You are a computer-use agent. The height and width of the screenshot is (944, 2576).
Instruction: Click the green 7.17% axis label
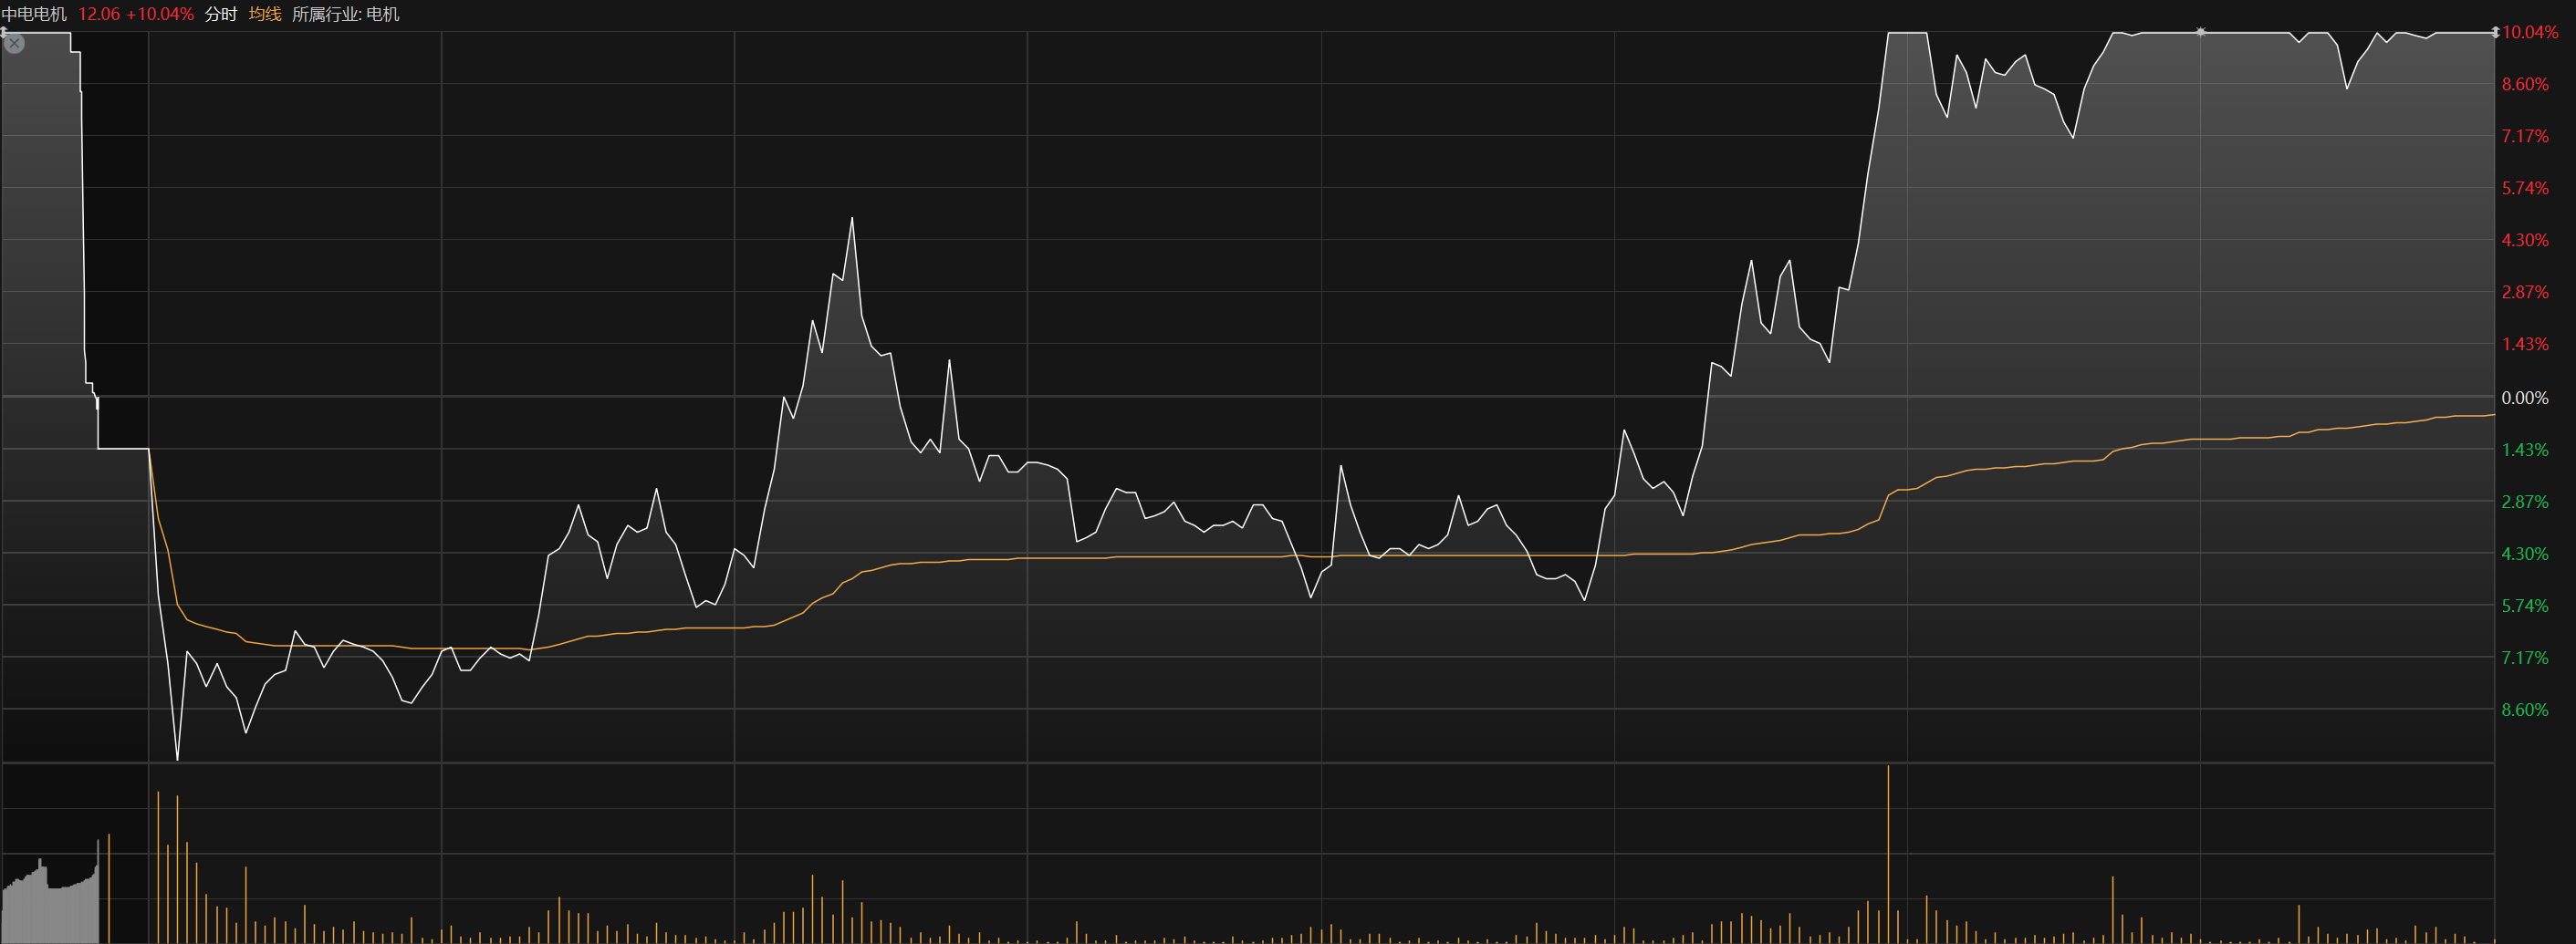point(2524,658)
